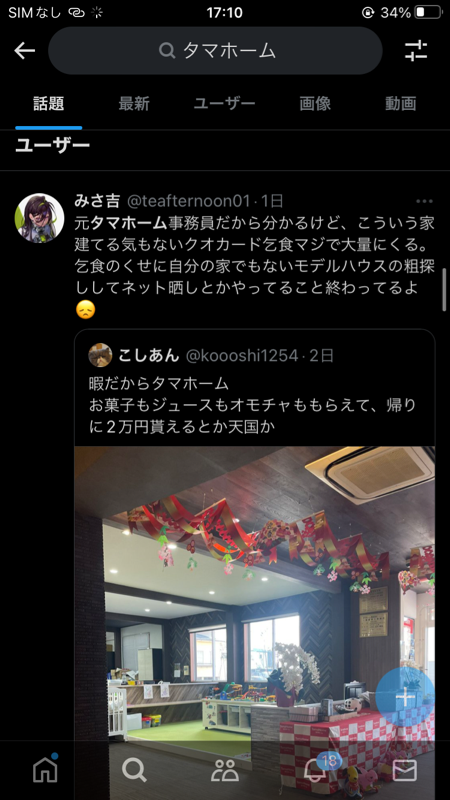This screenshot has width=450, height=800.
Task: Switch to the ユーザー tab
Action: click(x=224, y=104)
